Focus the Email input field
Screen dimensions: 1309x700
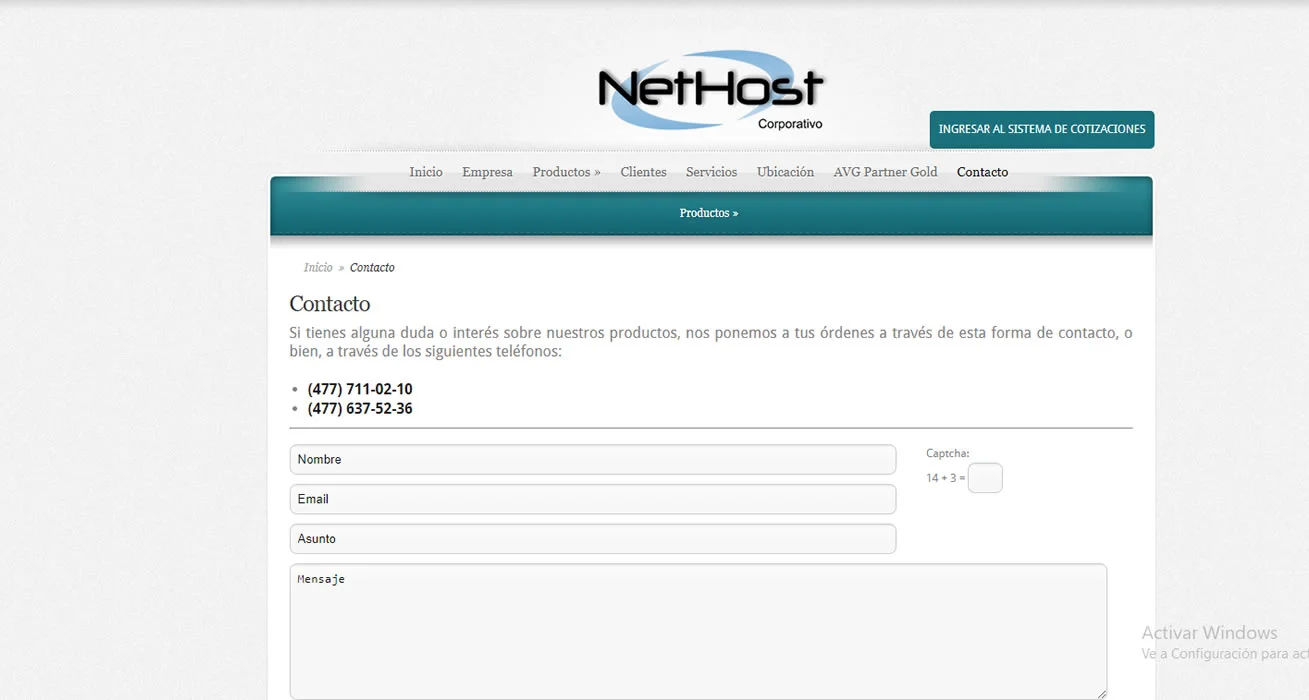coord(593,499)
